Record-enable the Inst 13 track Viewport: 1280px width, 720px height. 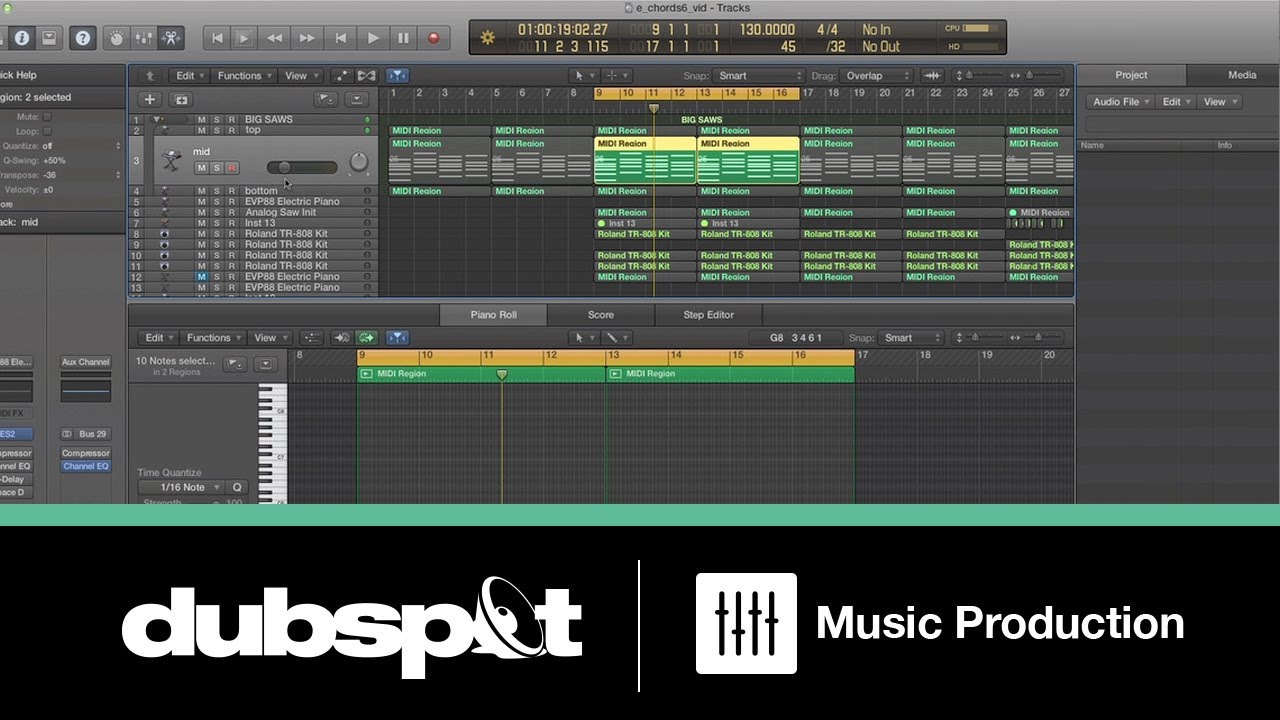[x=231, y=223]
